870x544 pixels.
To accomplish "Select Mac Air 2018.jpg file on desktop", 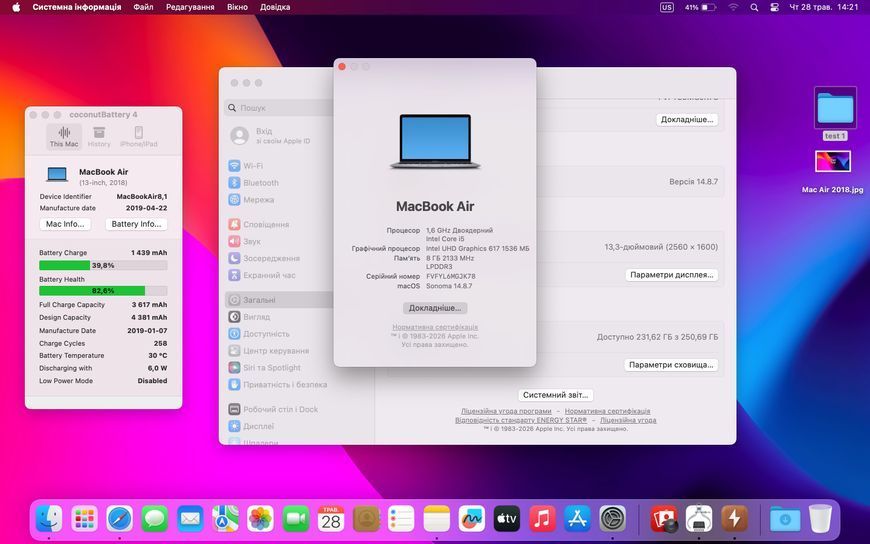I will 832,172.
